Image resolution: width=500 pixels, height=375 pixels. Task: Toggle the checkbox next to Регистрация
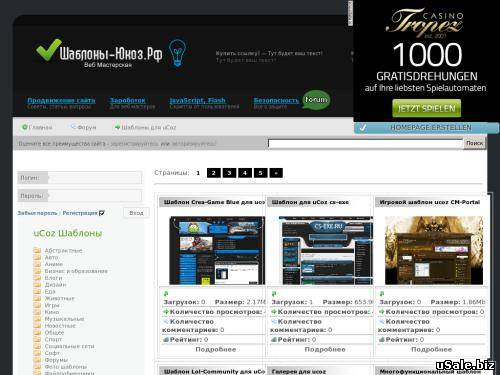coord(102,213)
